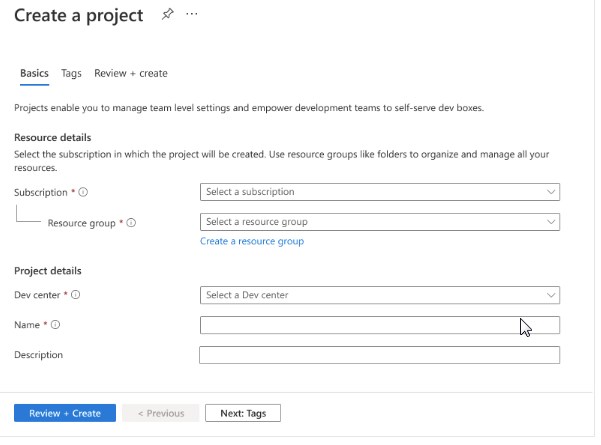Open the more options ellipsis menu
601x445 pixels.
192,15
